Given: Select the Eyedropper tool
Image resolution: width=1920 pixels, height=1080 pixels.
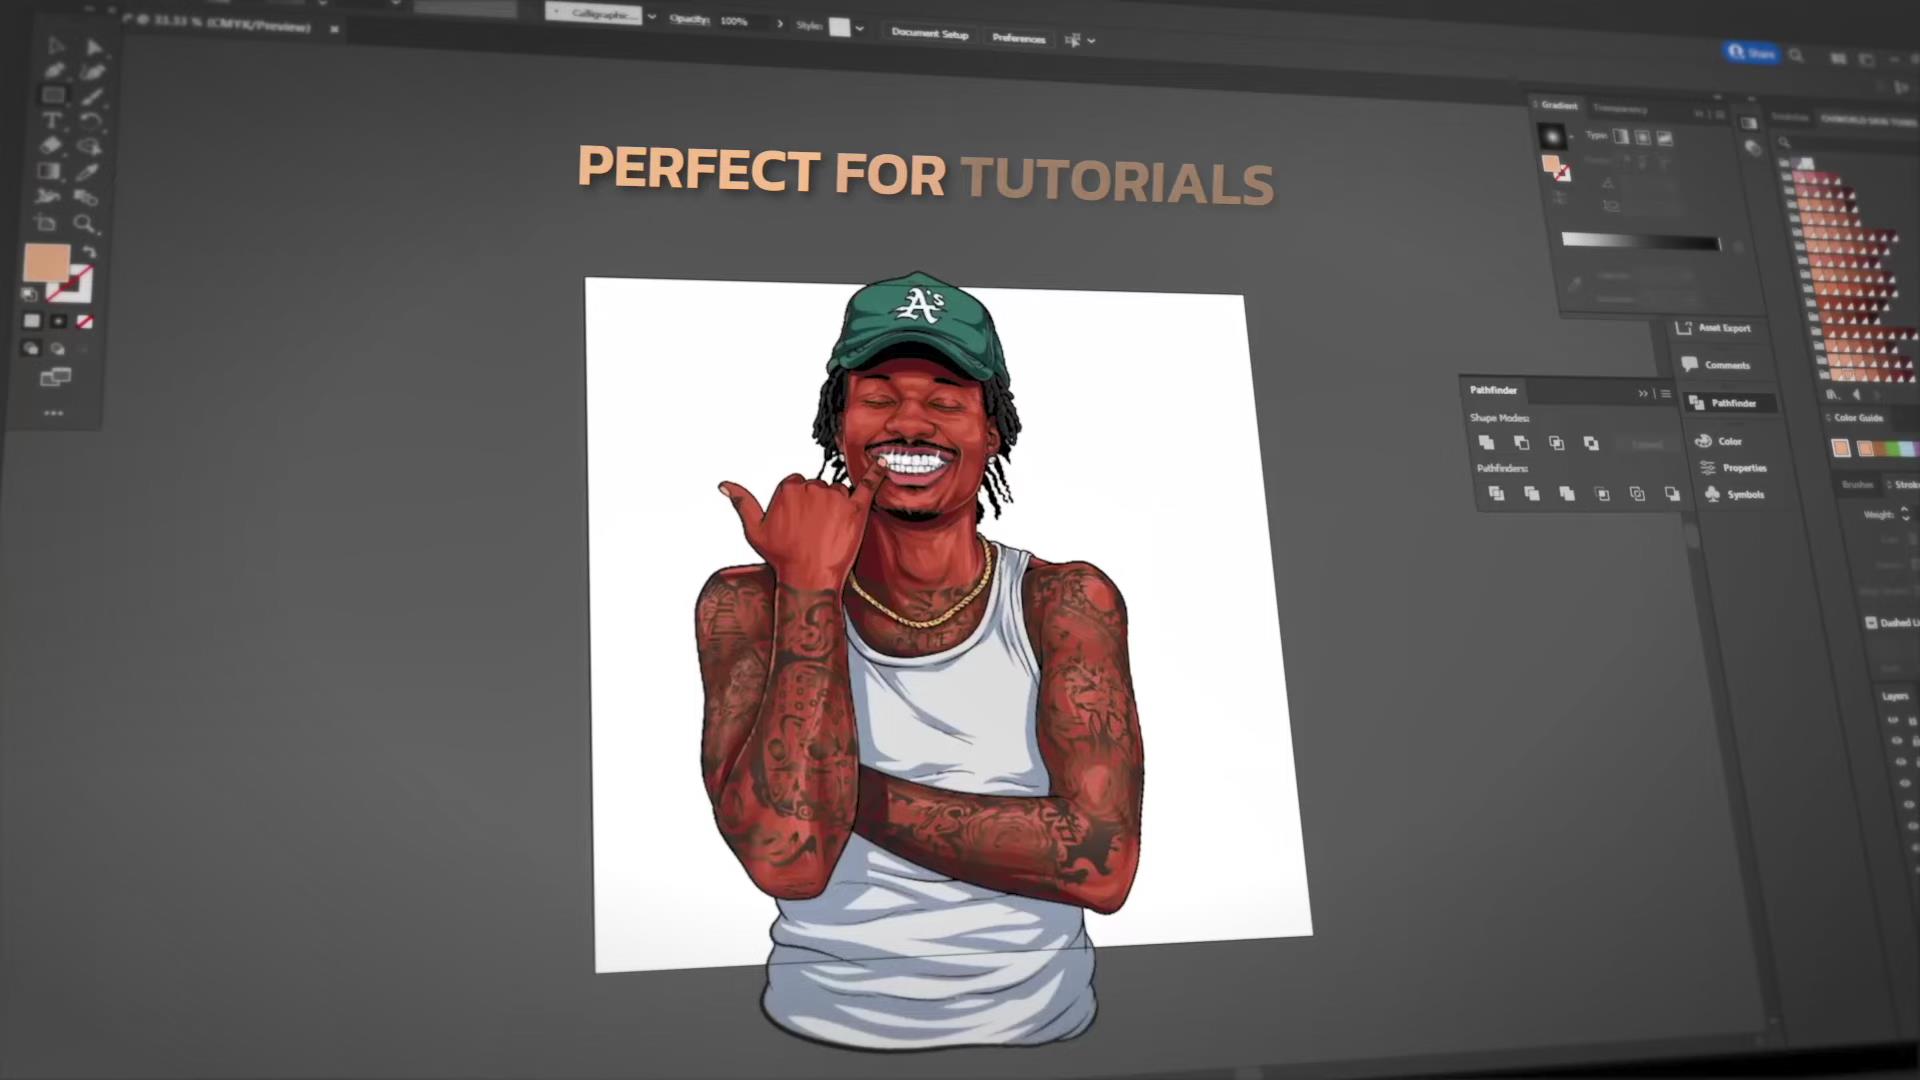Looking at the screenshot, I should pyautogui.click(x=89, y=172).
